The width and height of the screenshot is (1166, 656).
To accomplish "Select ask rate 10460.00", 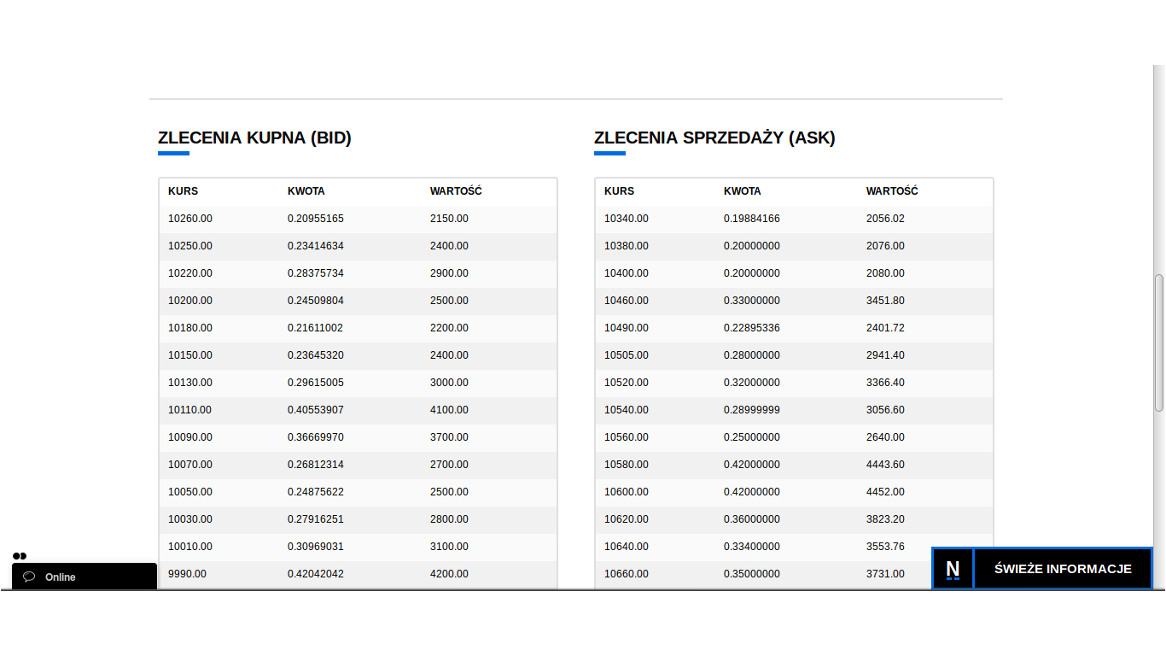I will pos(626,300).
